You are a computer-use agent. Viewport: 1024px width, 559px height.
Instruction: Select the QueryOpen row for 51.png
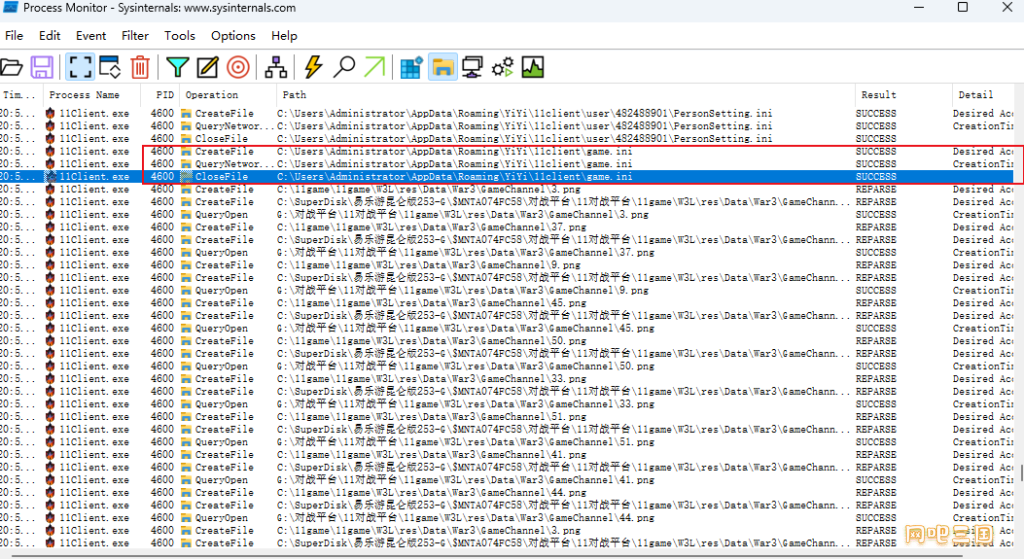507,441
